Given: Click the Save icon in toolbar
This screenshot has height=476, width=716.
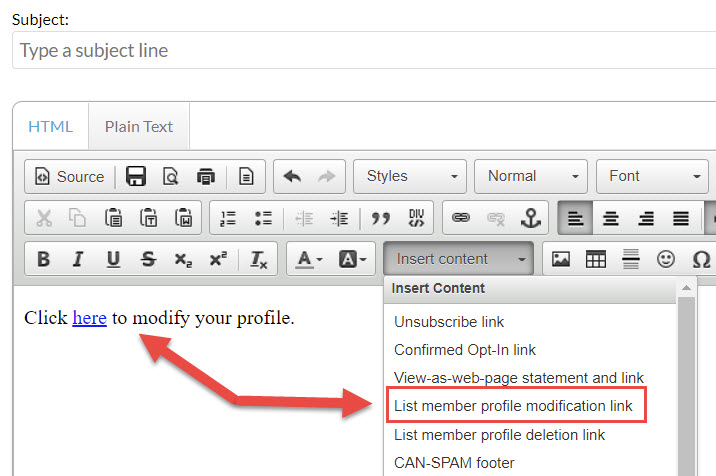Looking at the screenshot, I should pos(136,177).
